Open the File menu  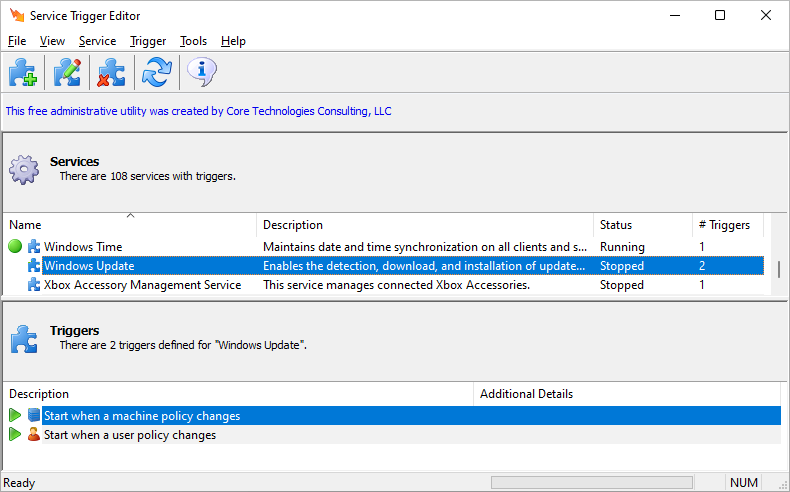17,41
